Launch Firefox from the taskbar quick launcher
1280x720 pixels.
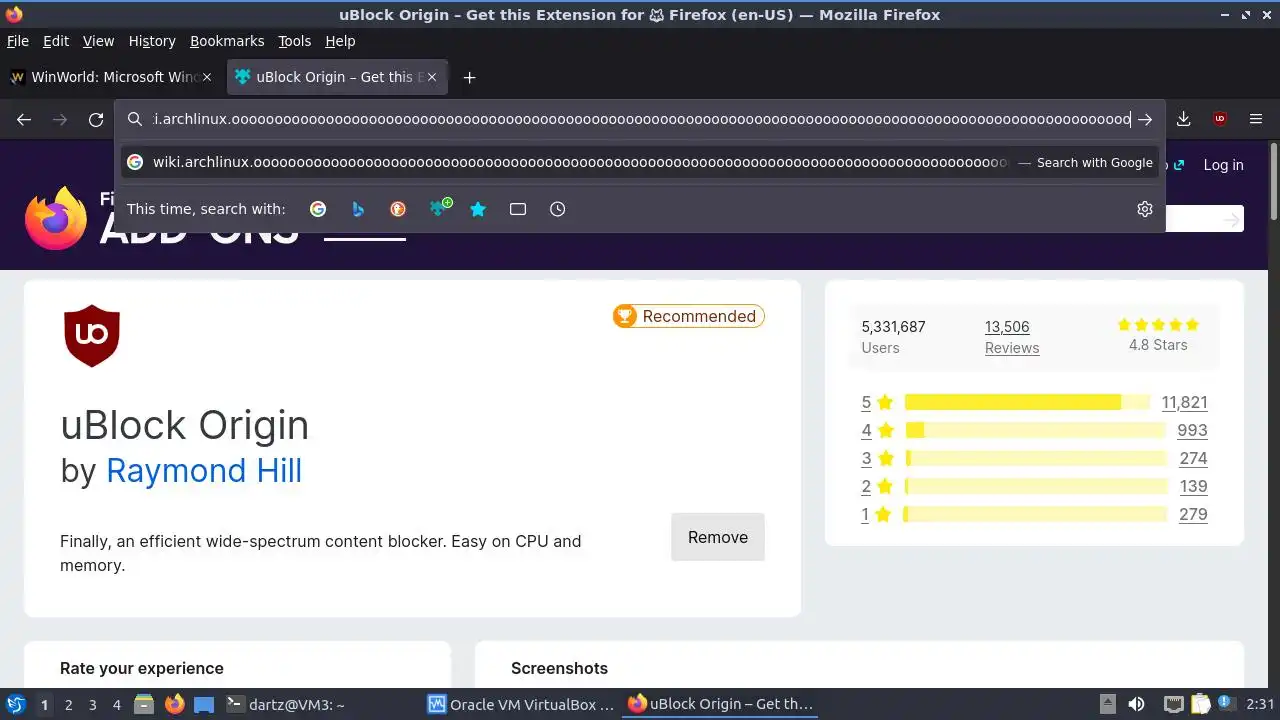click(x=174, y=704)
